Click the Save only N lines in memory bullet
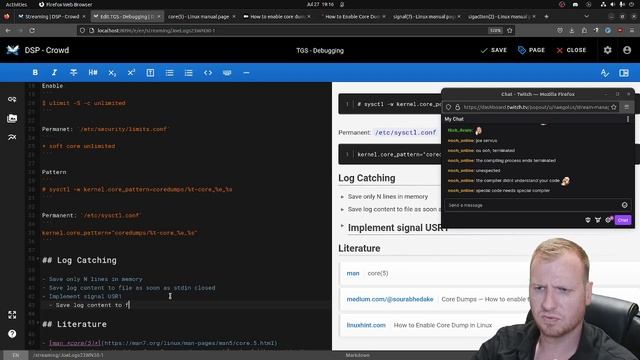Viewport: 640px width, 360px height. pos(388,196)
